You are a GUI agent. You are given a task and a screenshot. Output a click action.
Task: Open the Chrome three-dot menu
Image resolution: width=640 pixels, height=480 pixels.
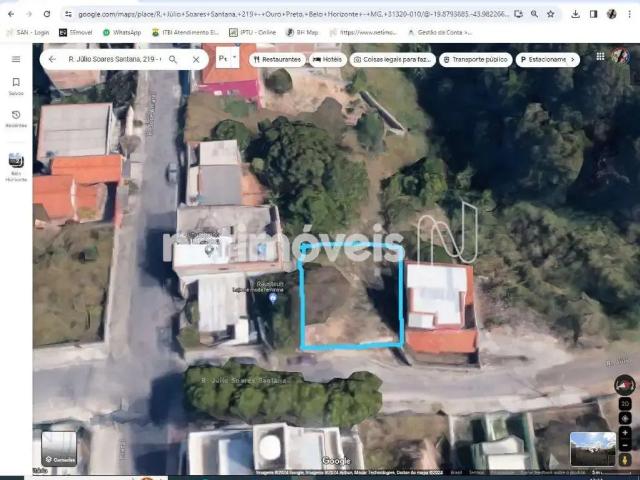point(629,14)
